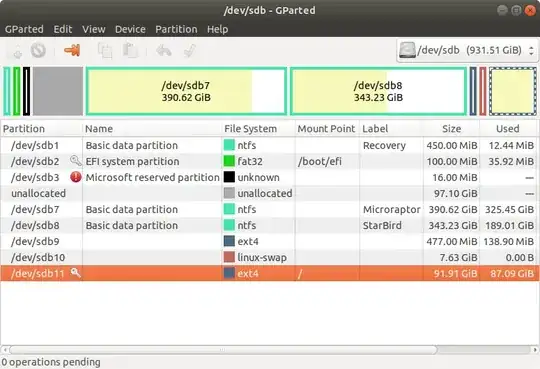Click the scrollbar right arrow
Viewport: 540px width, 369px height.
pyautogui.click(x=535, y=350)
